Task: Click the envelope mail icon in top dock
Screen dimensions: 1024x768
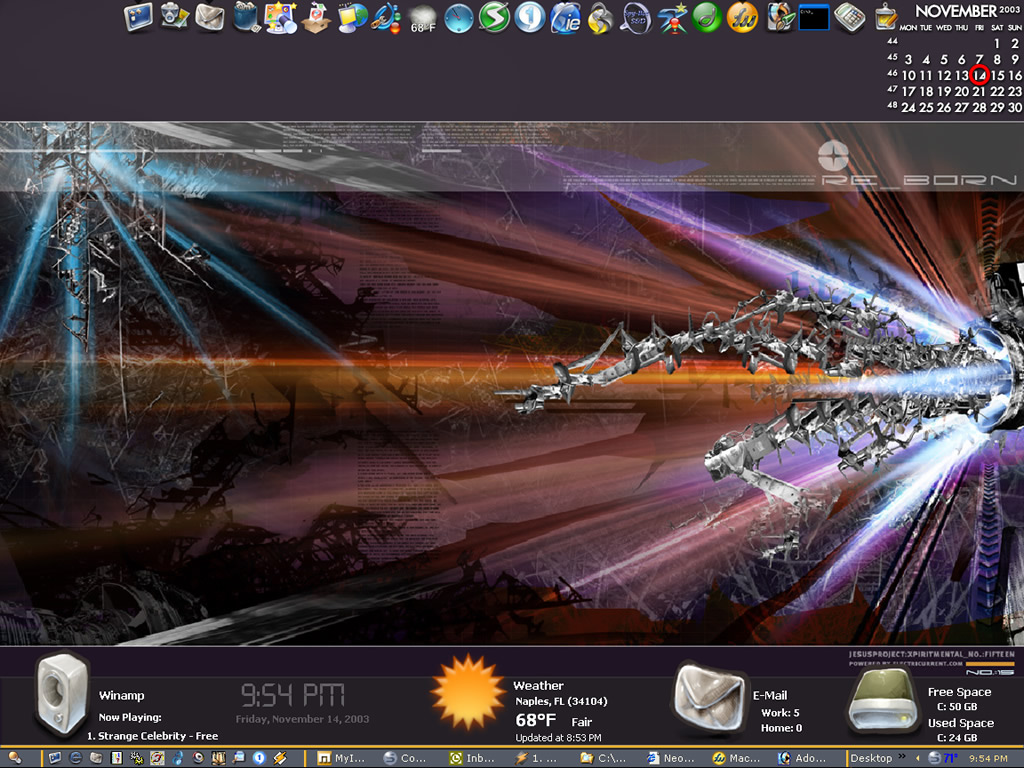Action: pos(209,17)
